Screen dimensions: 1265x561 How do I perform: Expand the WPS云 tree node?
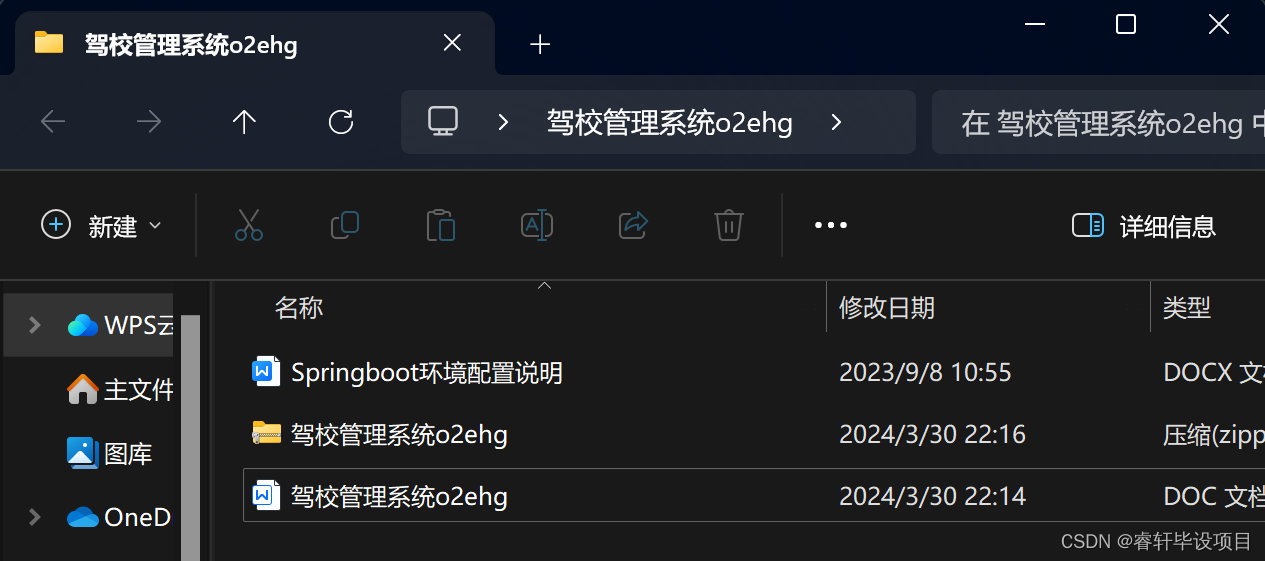coord(35,325)
